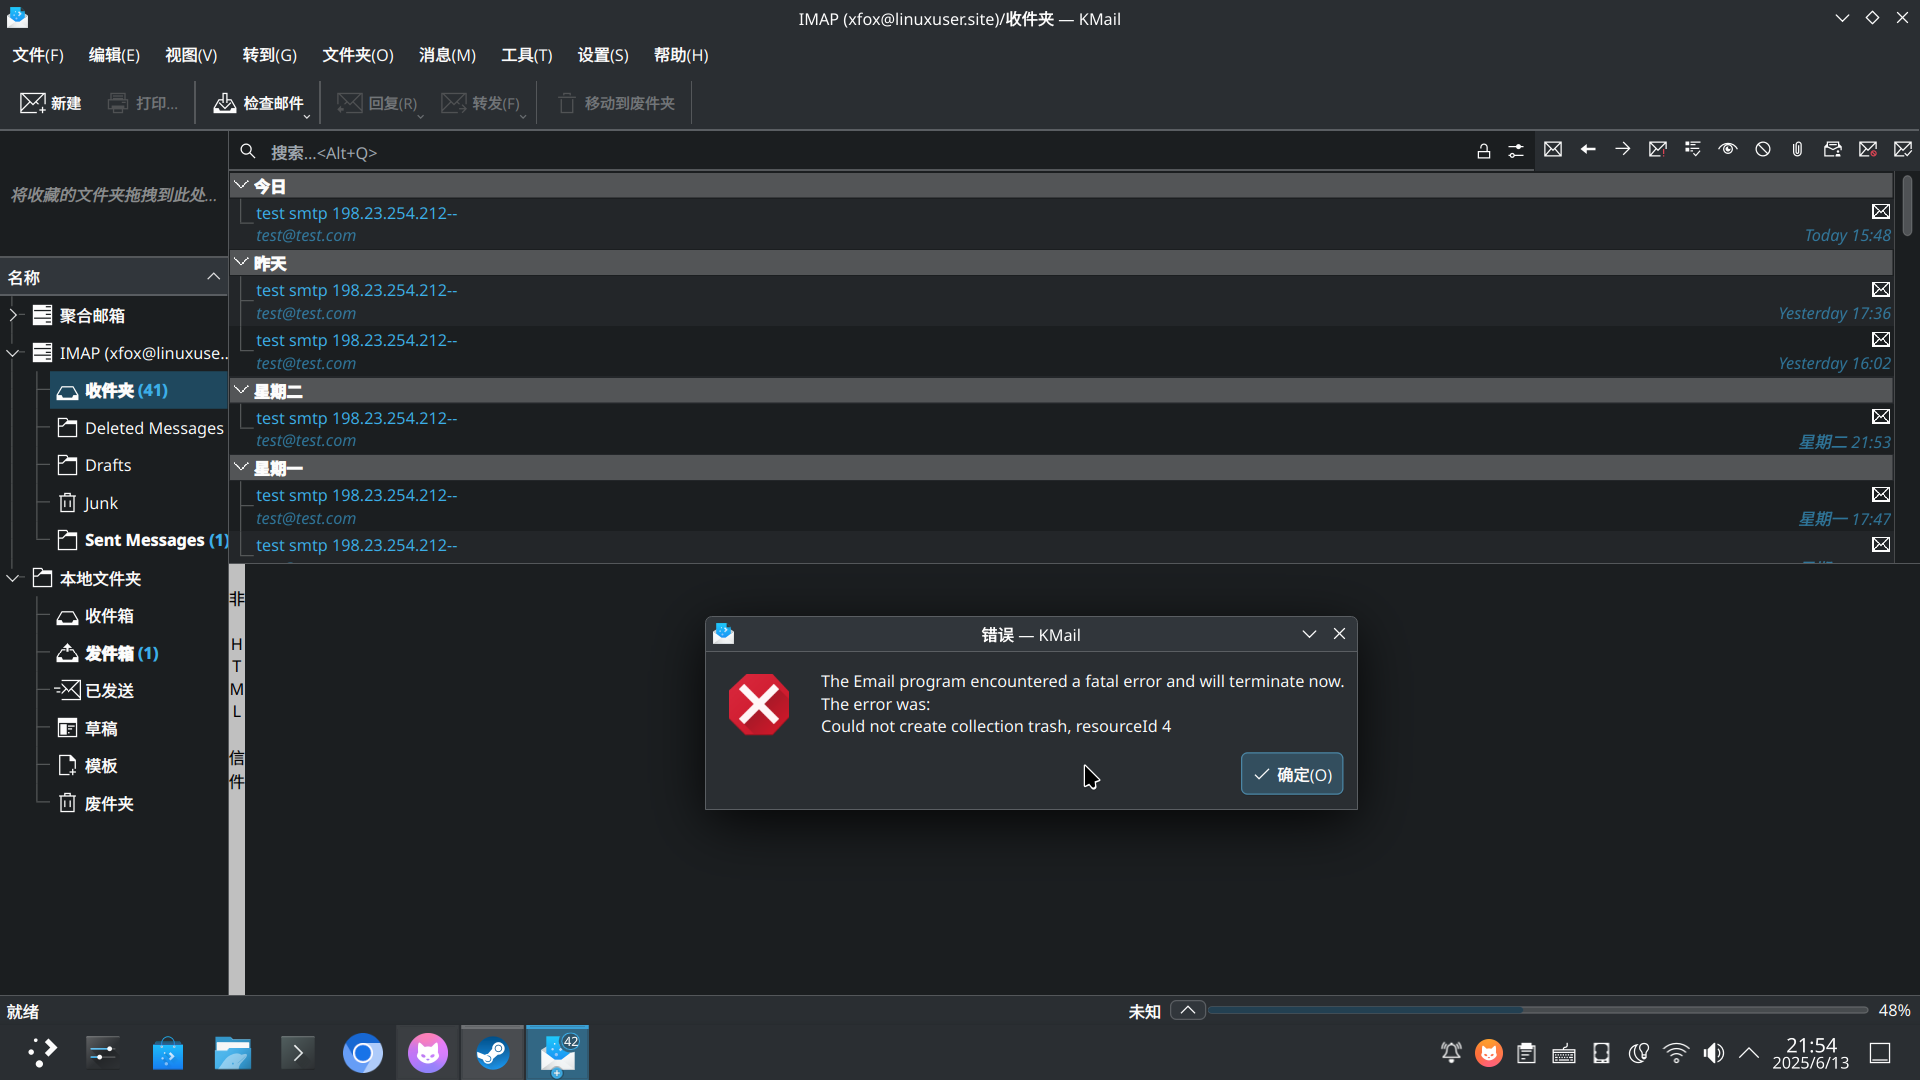Open the application launcher in the taskbar
The width and height of the screenshot is (1920, 1080).
tap(42, 1053)
